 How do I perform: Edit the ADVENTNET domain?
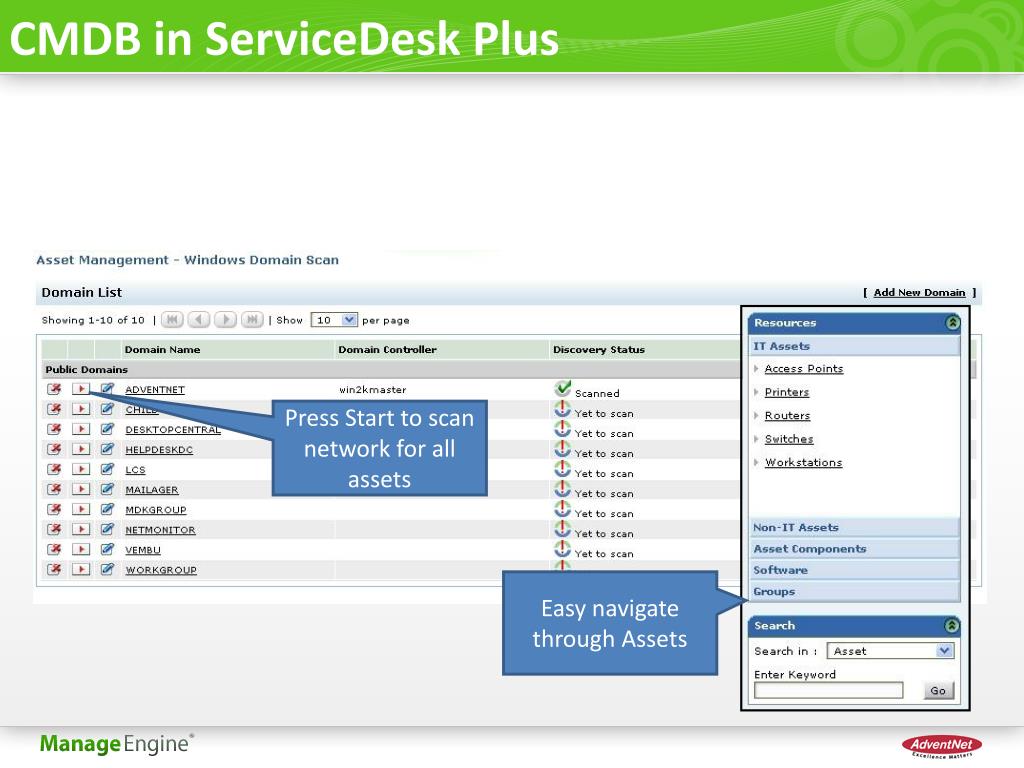107,389
